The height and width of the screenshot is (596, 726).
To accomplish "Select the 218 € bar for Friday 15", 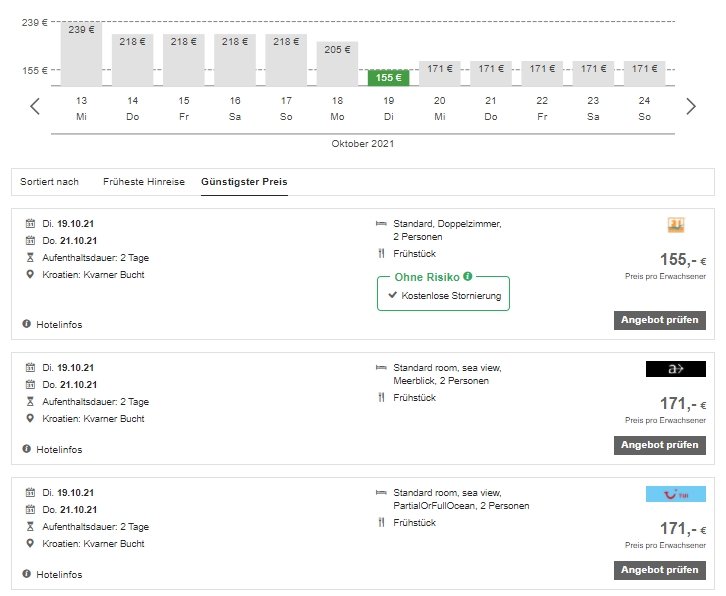I will click(x=184, y=59).
